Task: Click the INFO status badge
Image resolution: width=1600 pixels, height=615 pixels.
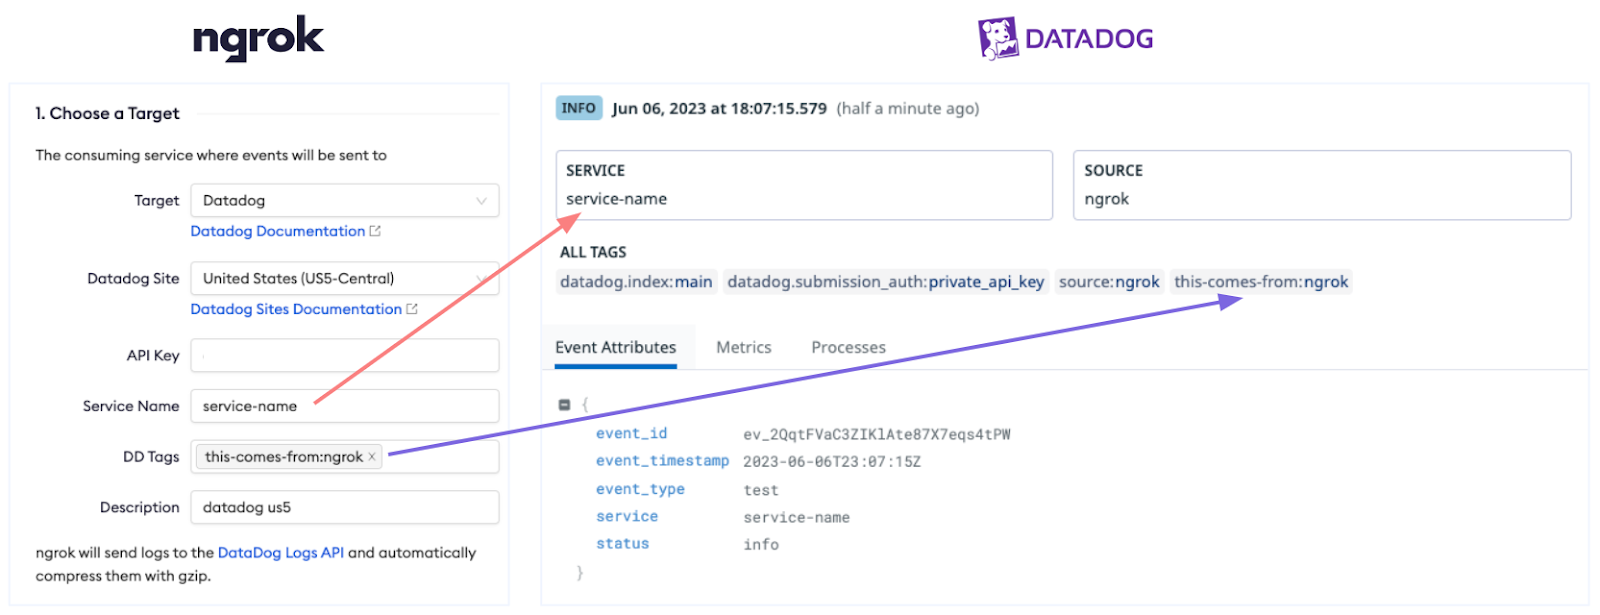Action: 578,108
